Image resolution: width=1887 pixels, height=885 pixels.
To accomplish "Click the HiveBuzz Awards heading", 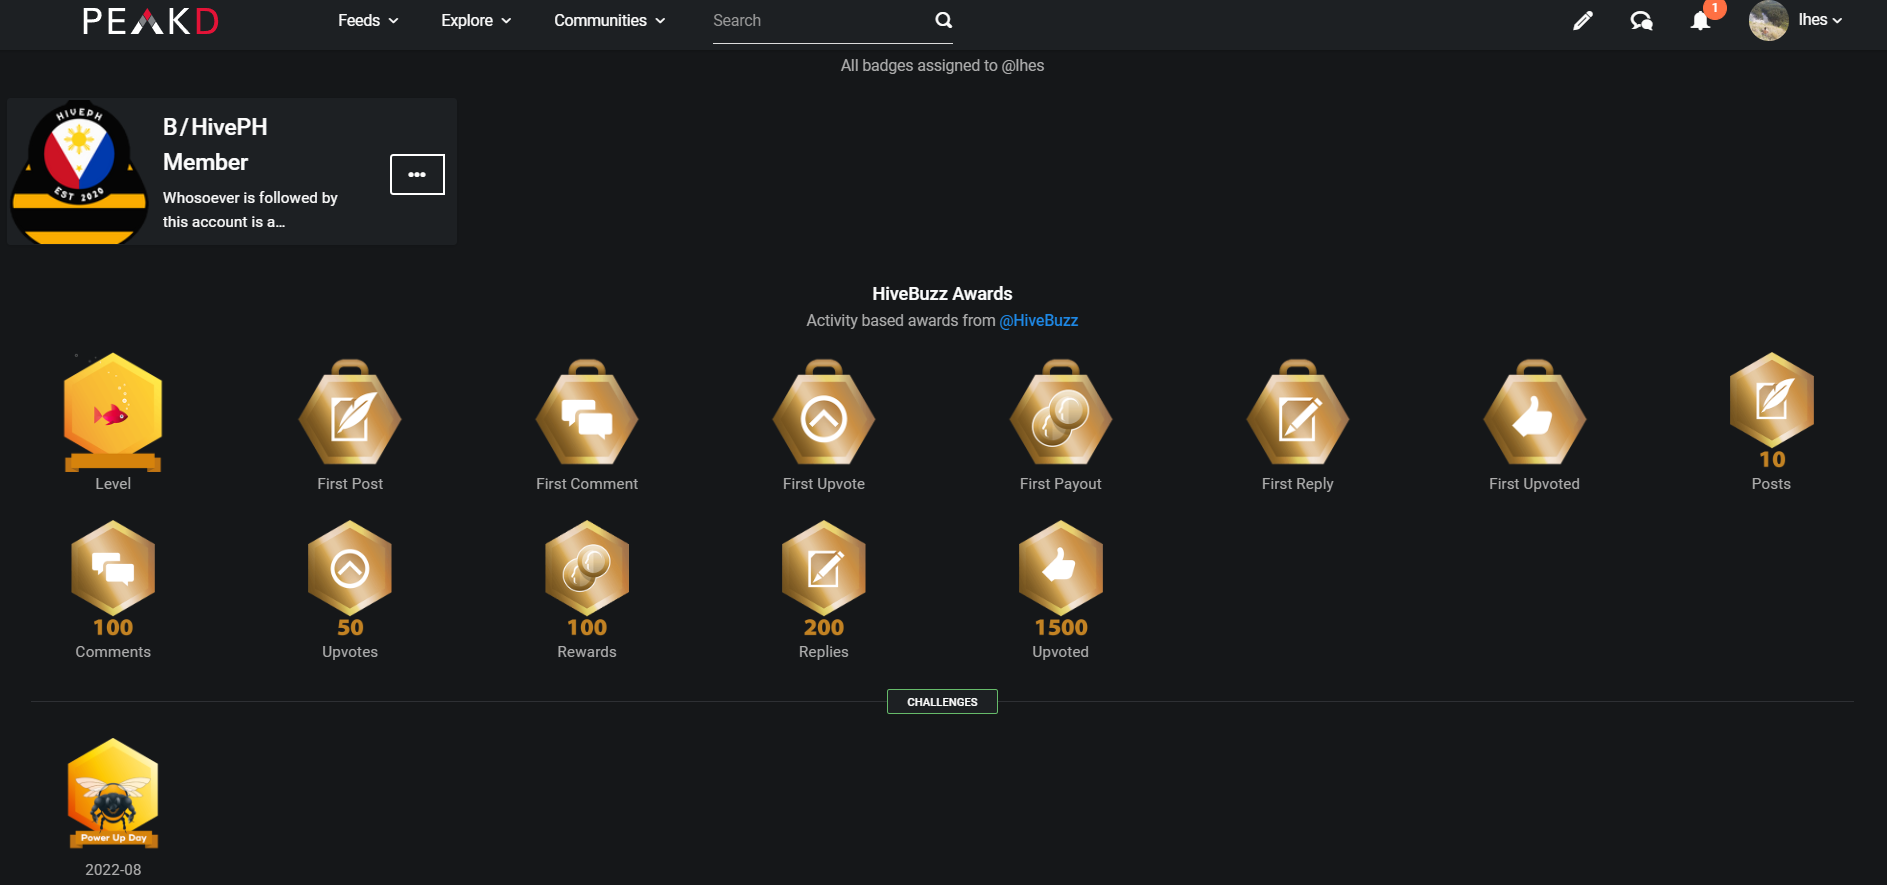I will coord(942,294).
